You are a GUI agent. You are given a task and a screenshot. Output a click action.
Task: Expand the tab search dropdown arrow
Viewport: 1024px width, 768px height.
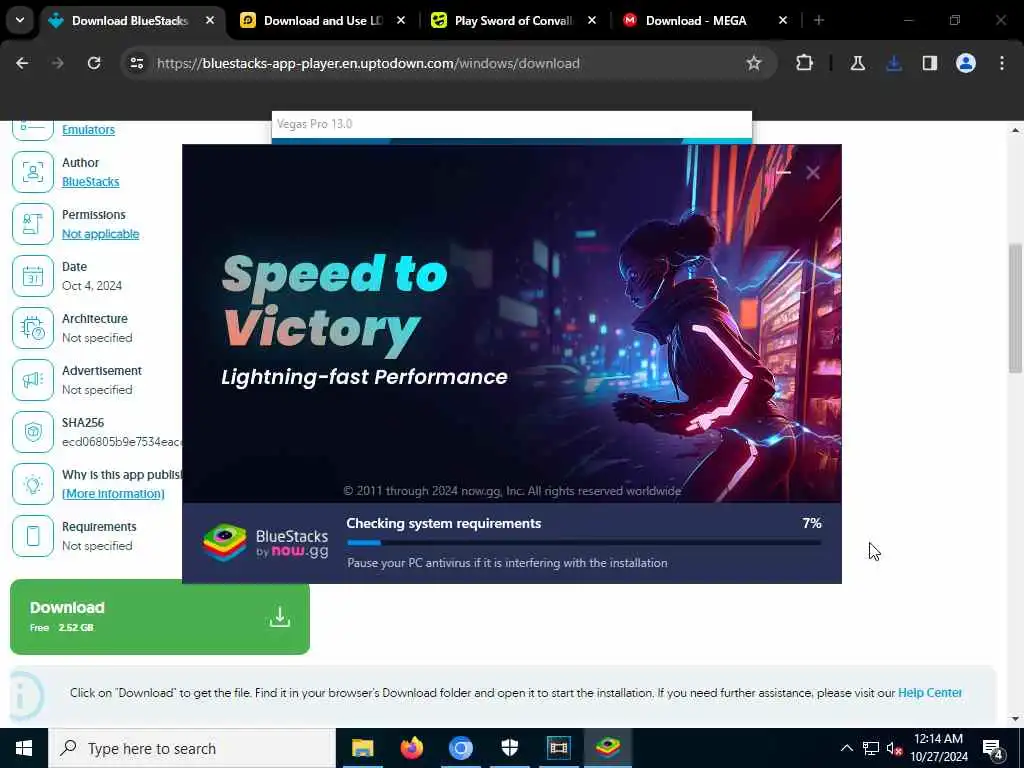[20, 20]
